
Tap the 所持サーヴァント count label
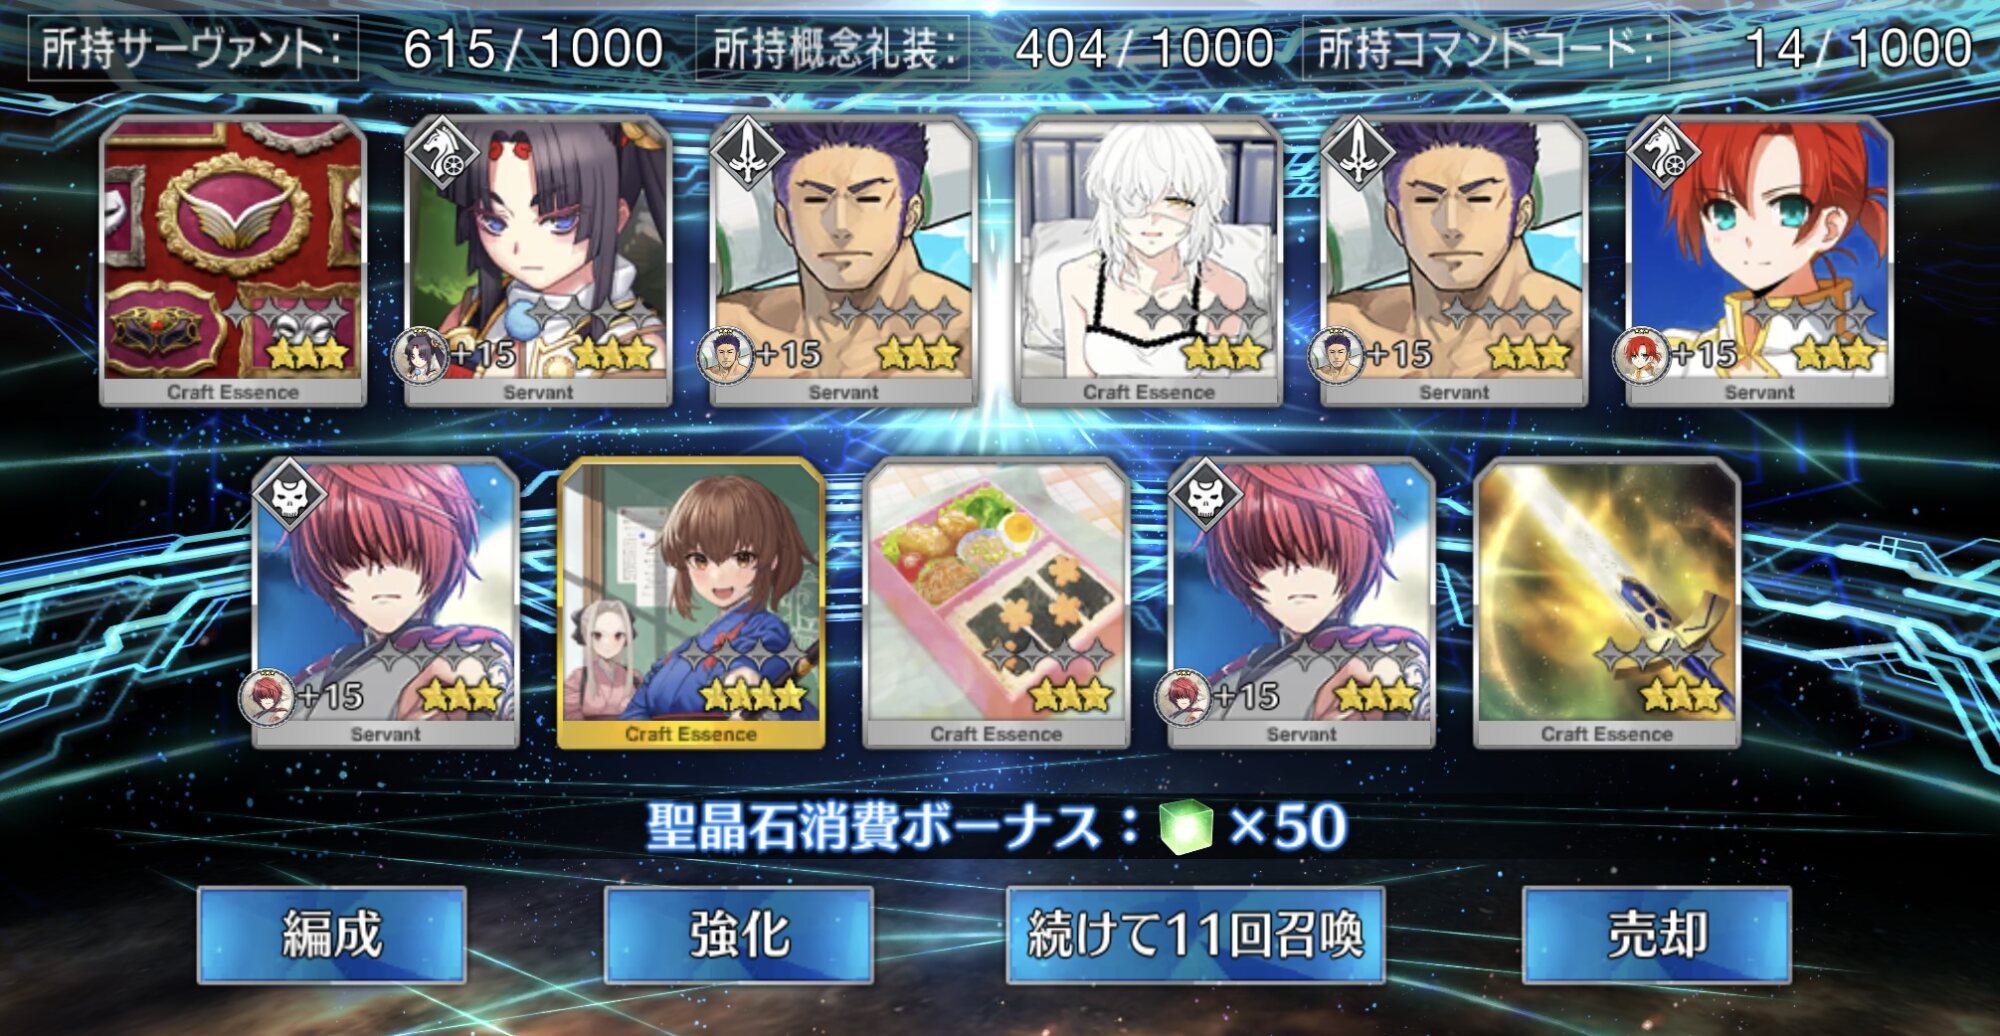point(194,48)
